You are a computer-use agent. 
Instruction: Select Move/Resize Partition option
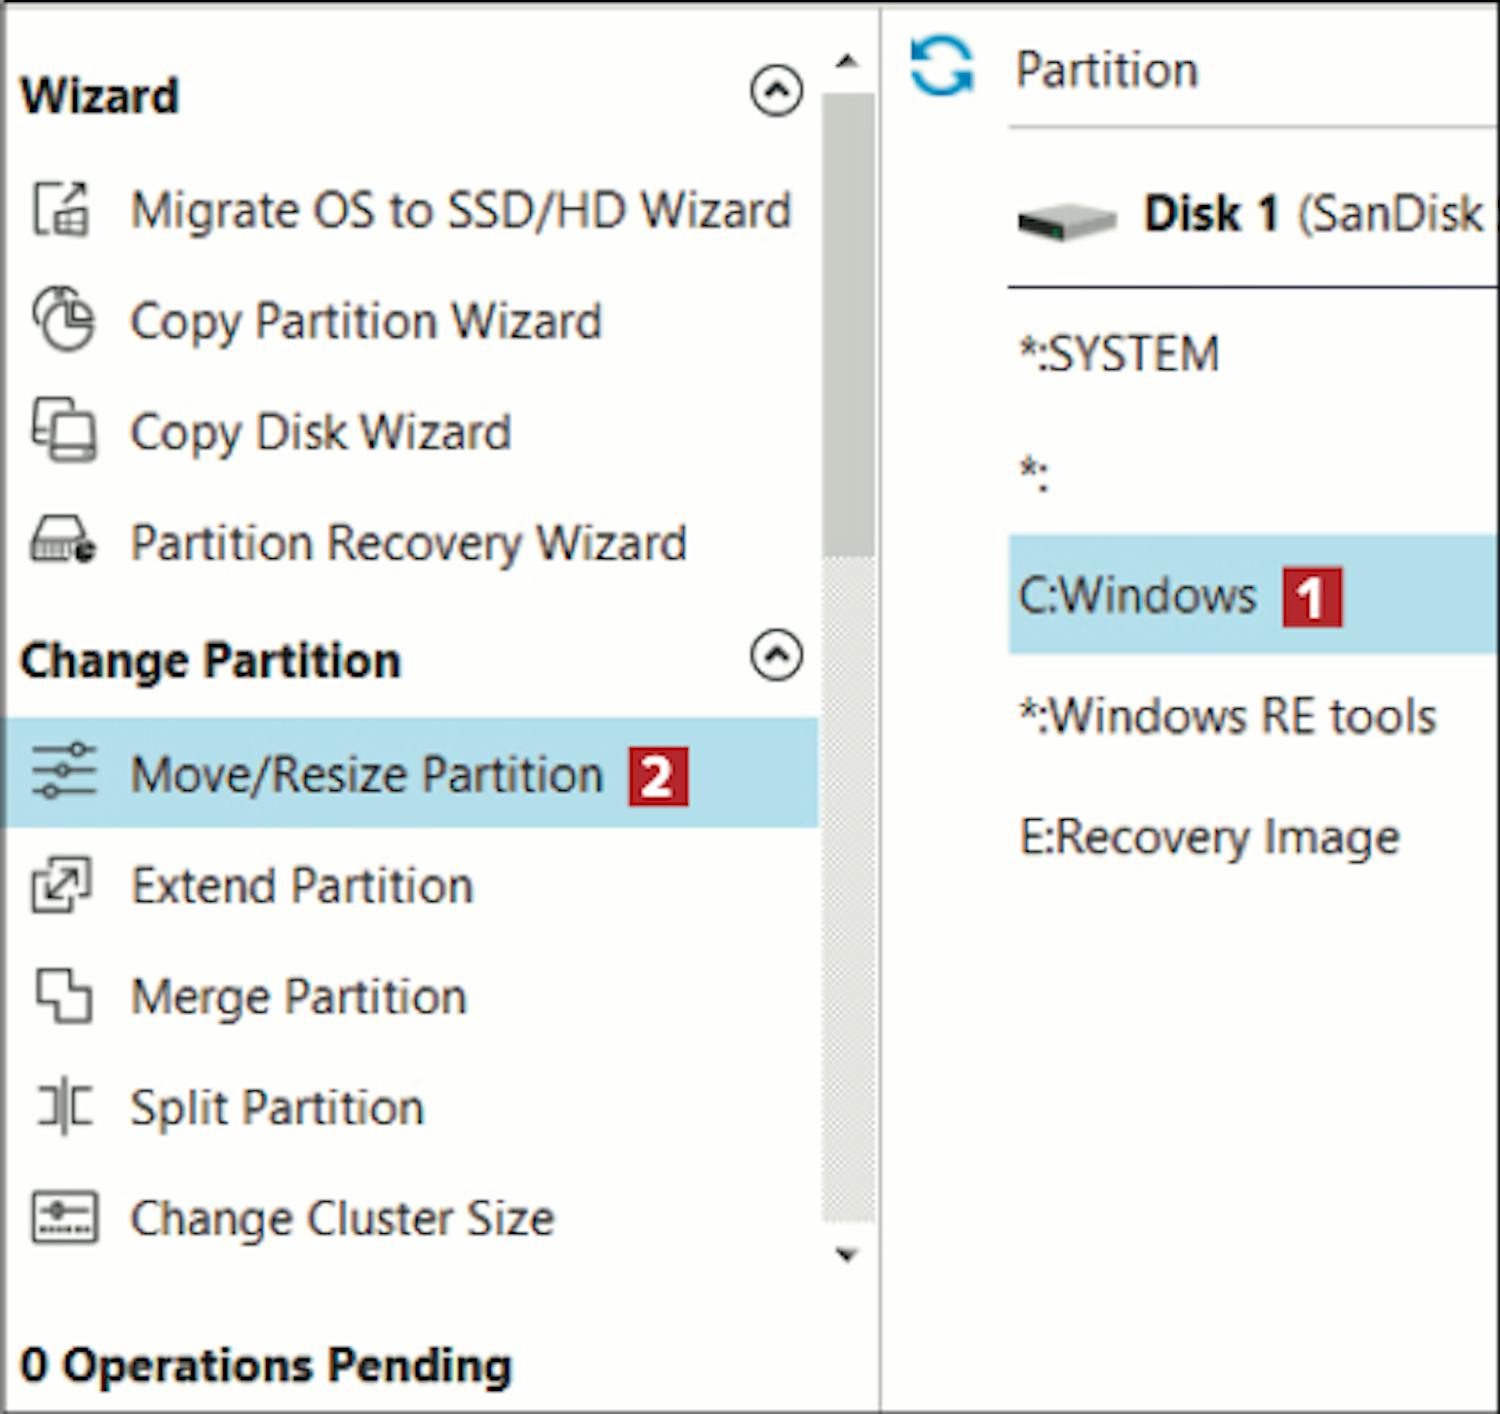point(366,774)
